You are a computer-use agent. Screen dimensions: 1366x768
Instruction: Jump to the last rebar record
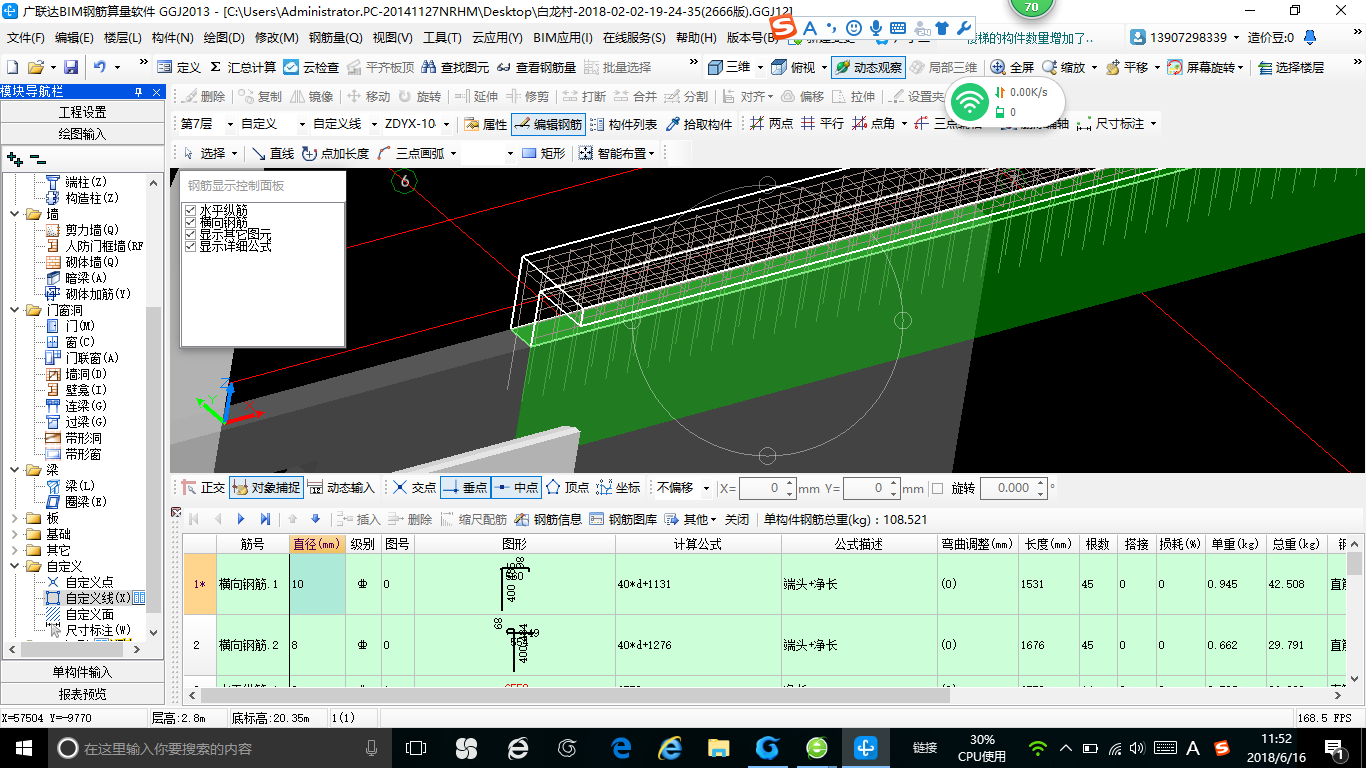[265, 519]
